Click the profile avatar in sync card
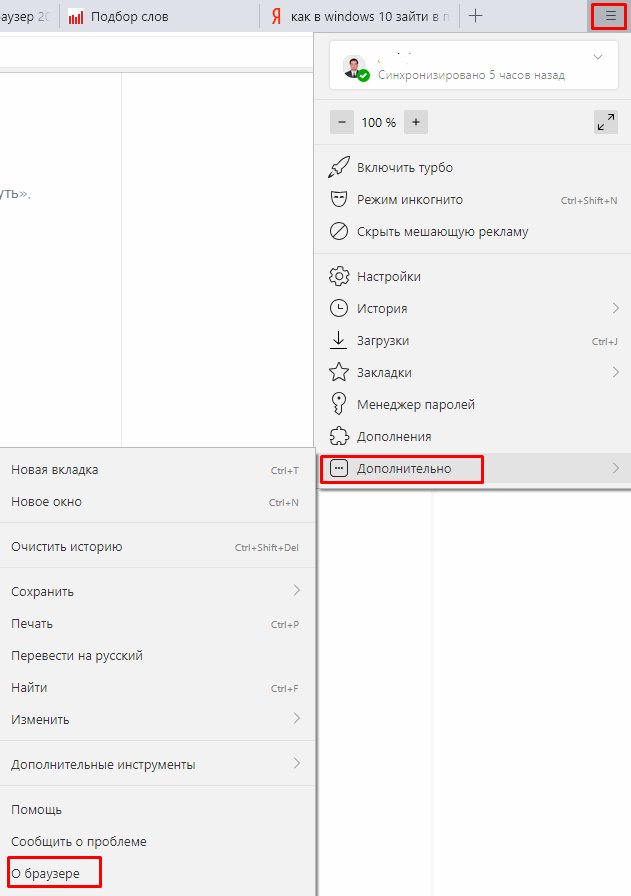This screenshot has width=631, height=896. [x=354, y=67]
